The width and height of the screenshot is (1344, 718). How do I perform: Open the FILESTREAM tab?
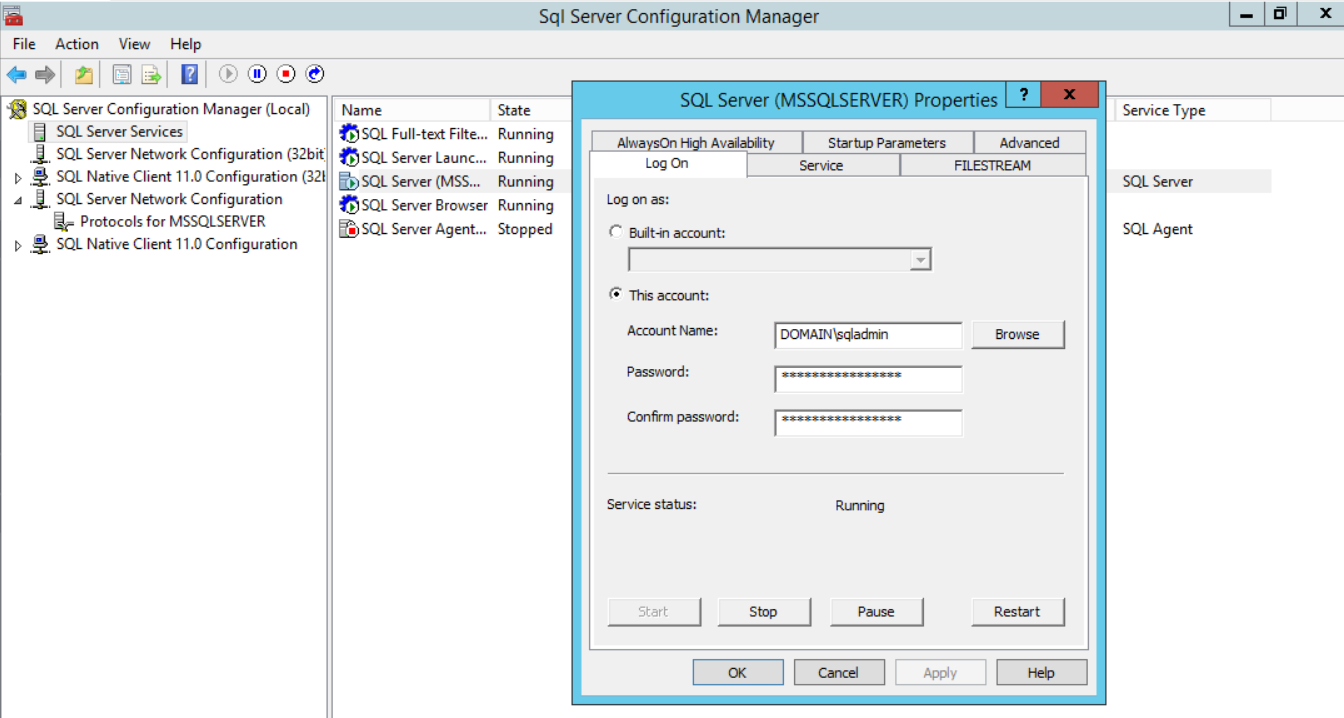click(992, 166)
